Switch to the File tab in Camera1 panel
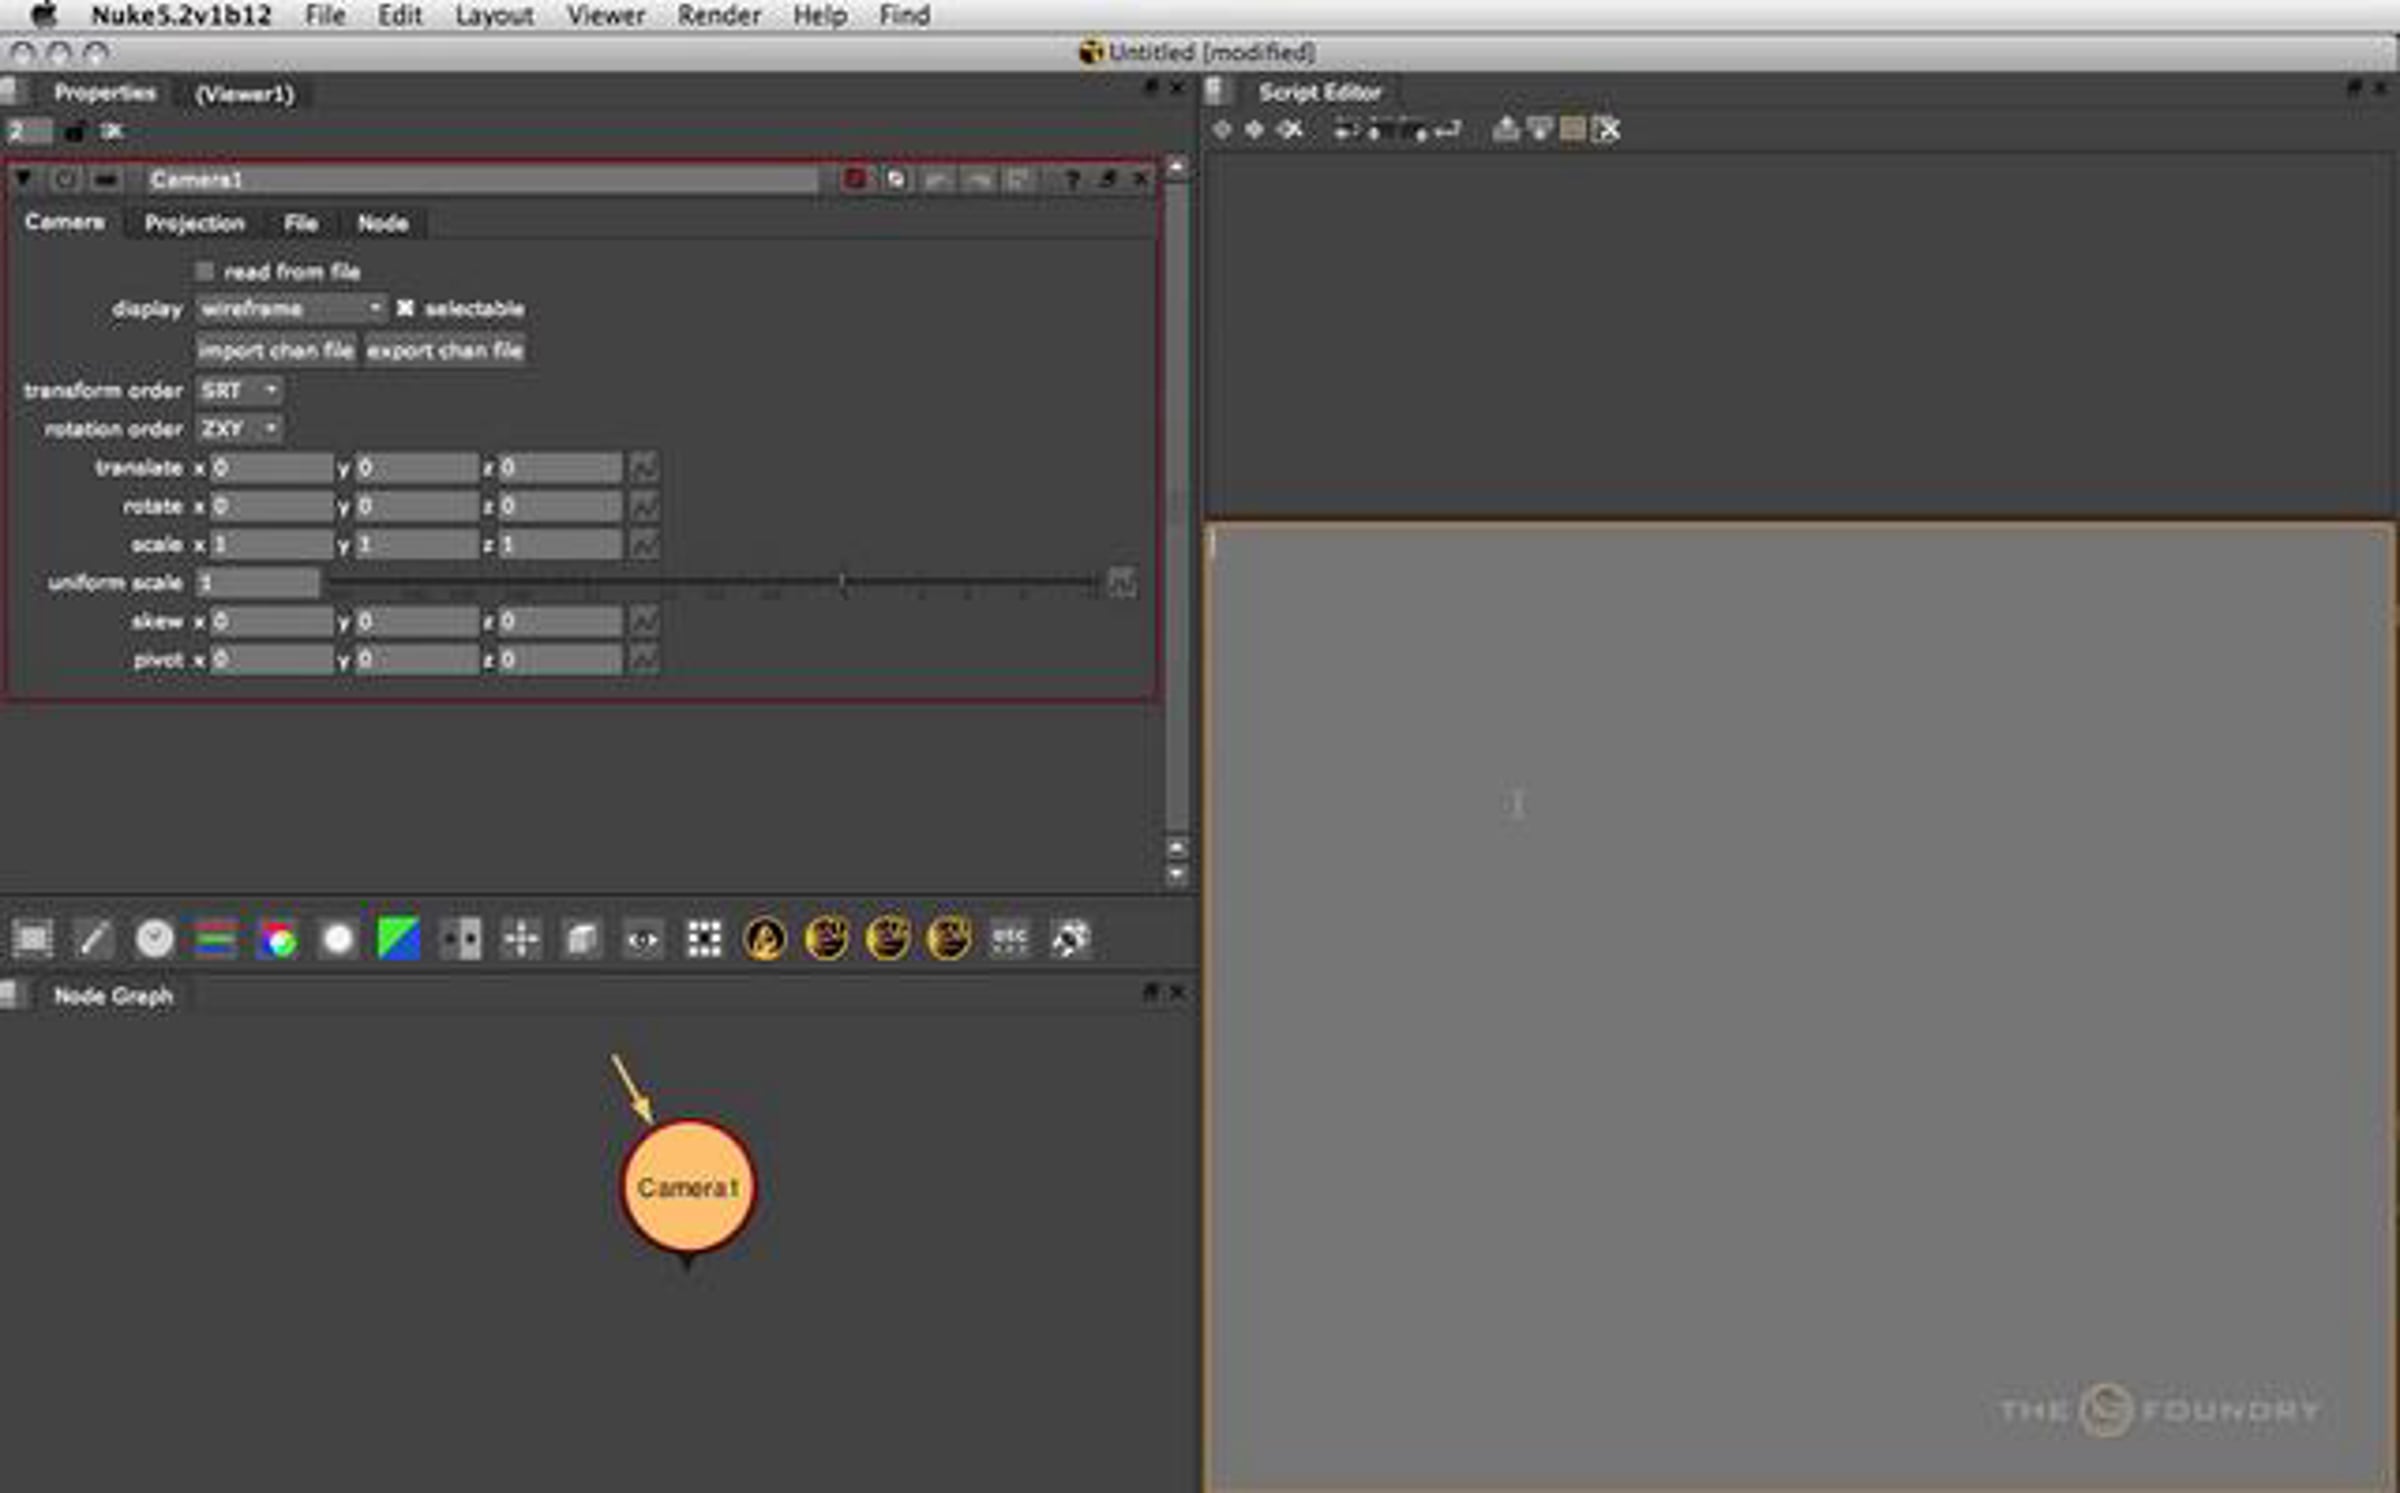This screenshot has height=1493, width=2400. pyautogui.click(x=301, y=224)
